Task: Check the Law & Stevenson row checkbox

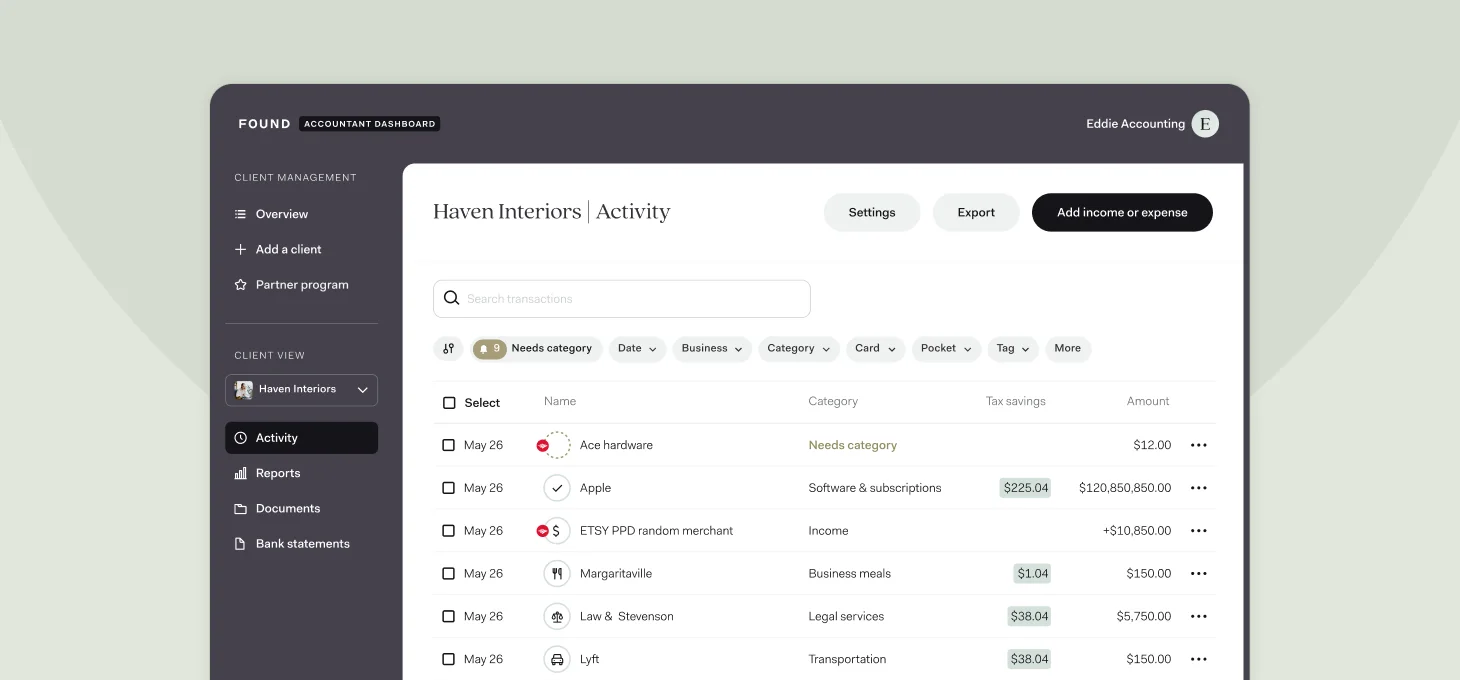Action: pos(449,617)
